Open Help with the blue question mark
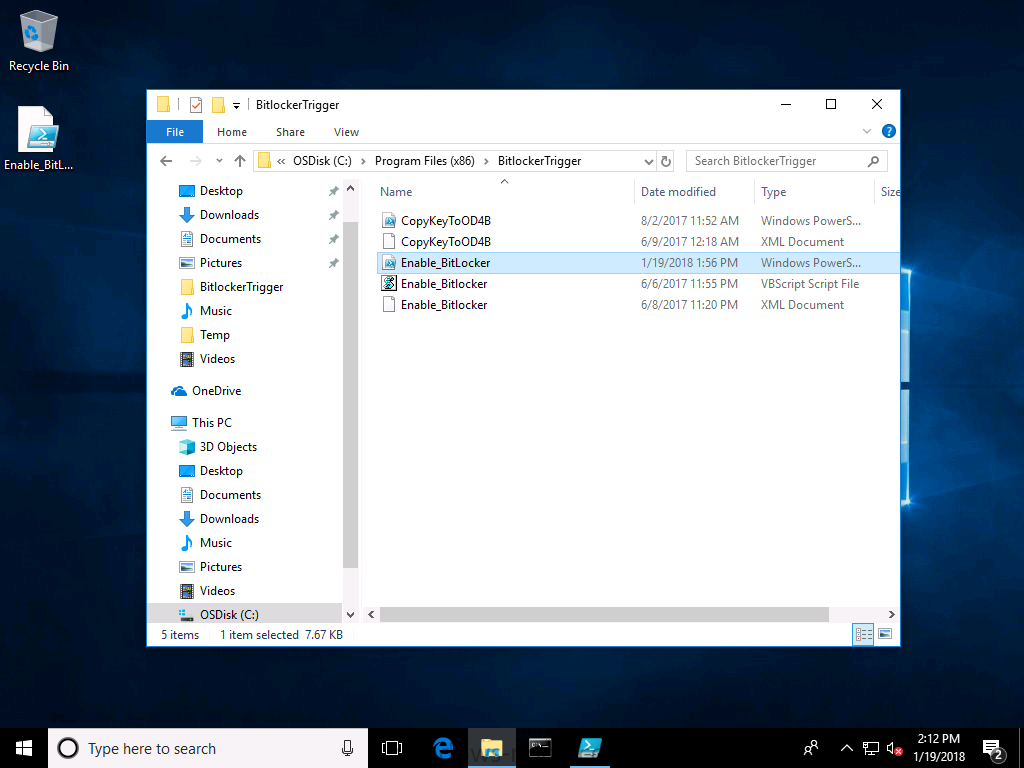 888,131
